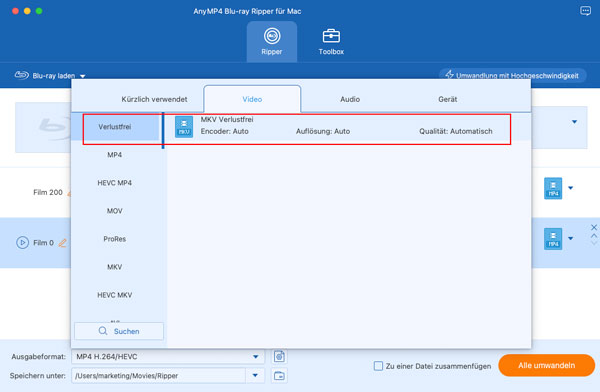The height and width of the screenshot is (392, 600).
Task: Click the Auflösung: Auto text
Action: point(323,131)
